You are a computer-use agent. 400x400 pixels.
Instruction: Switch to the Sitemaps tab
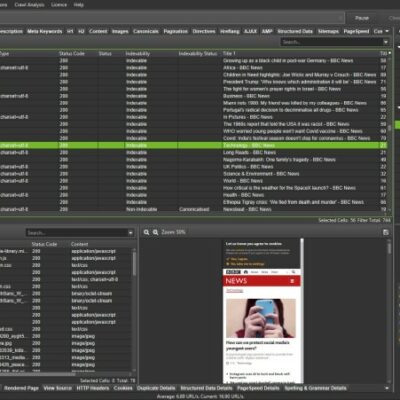328,31
